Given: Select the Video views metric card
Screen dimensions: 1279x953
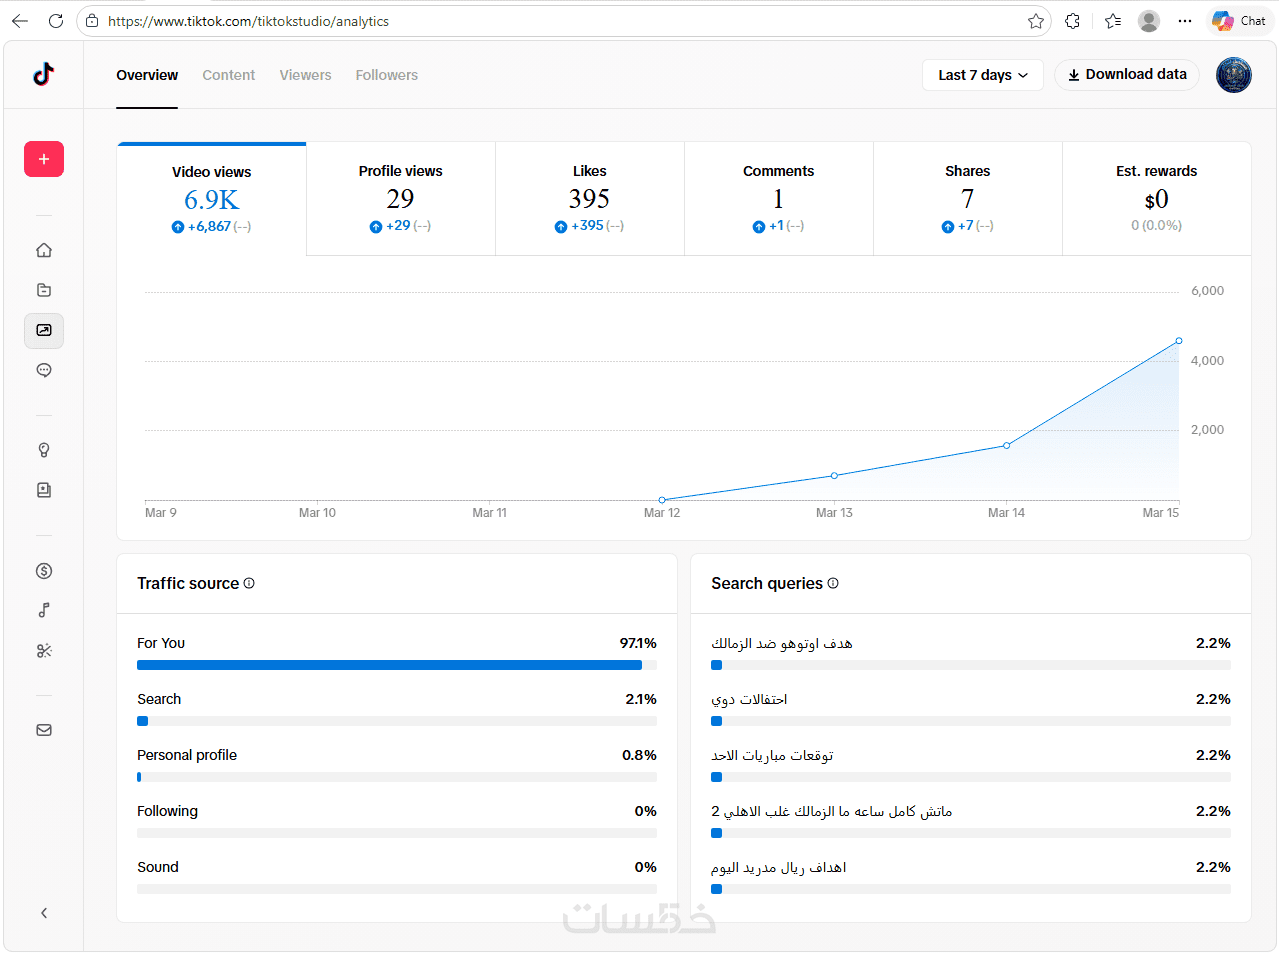Looking at the screenshot, I should (x=212, y=199).
